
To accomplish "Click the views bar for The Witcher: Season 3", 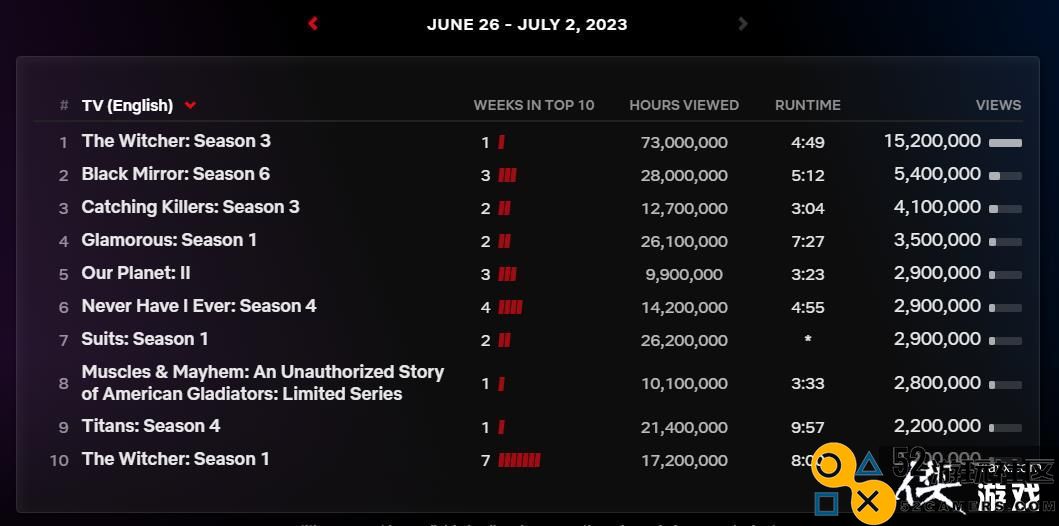I will point(1006,142).
